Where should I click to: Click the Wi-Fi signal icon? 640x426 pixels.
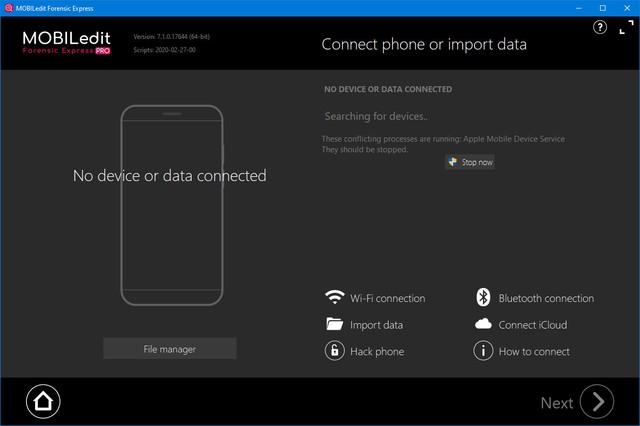pyautogui.click(x=334, y=298)
